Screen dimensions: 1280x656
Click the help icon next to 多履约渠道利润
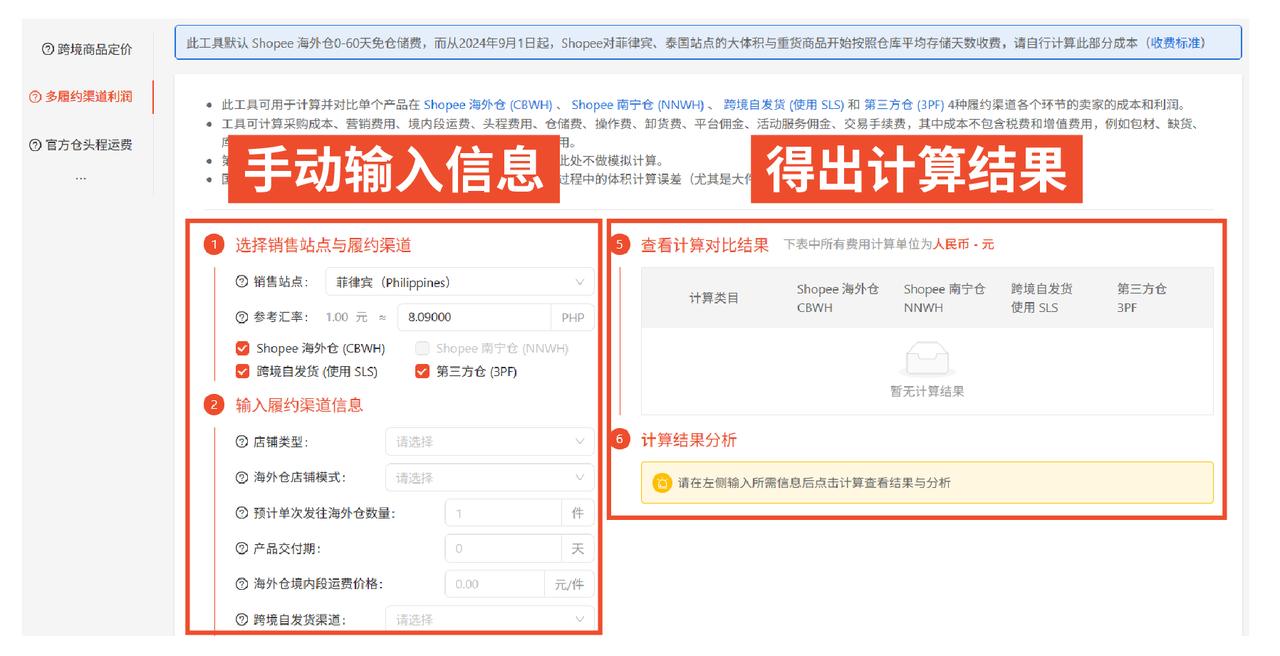(35, 97)
